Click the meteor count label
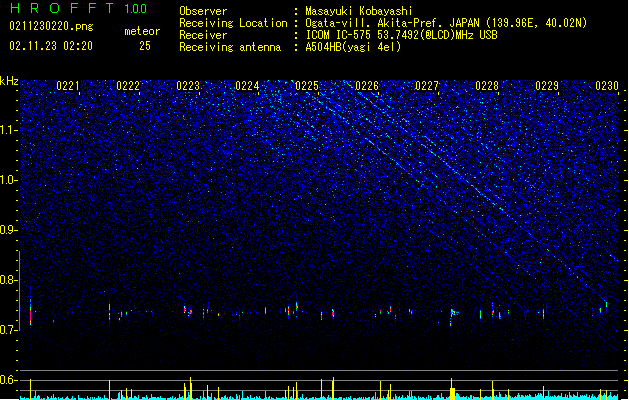This screenshot has height=400, width=629. tap(142, 31)
